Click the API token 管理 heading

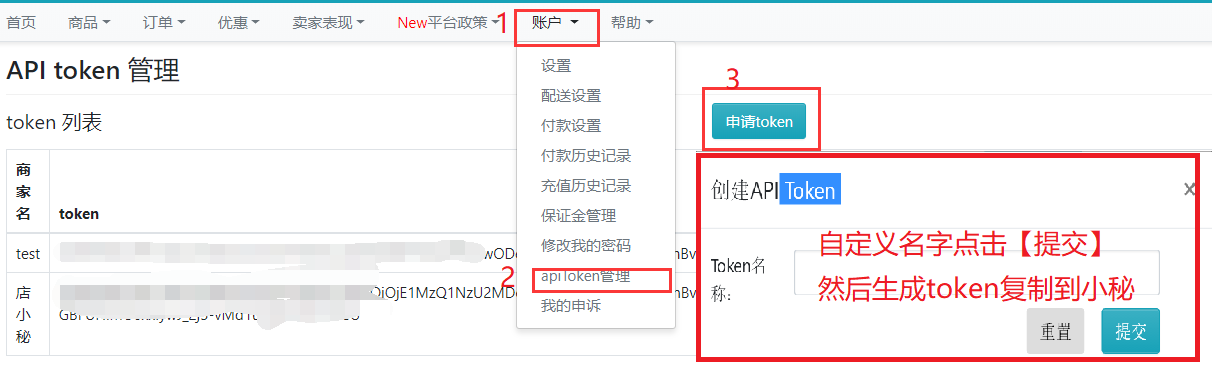click(x=93, y=70)
